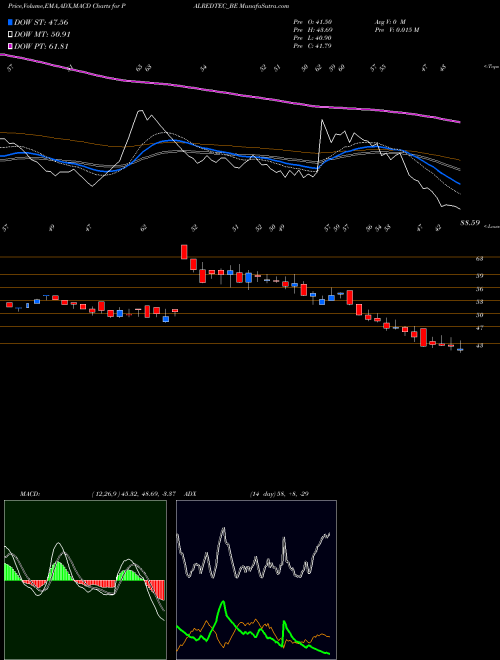This screenshot has width=500, height=660.
Task: Click the tall red gap-up candlestick above the 63 line
Action: coord(184,252)
